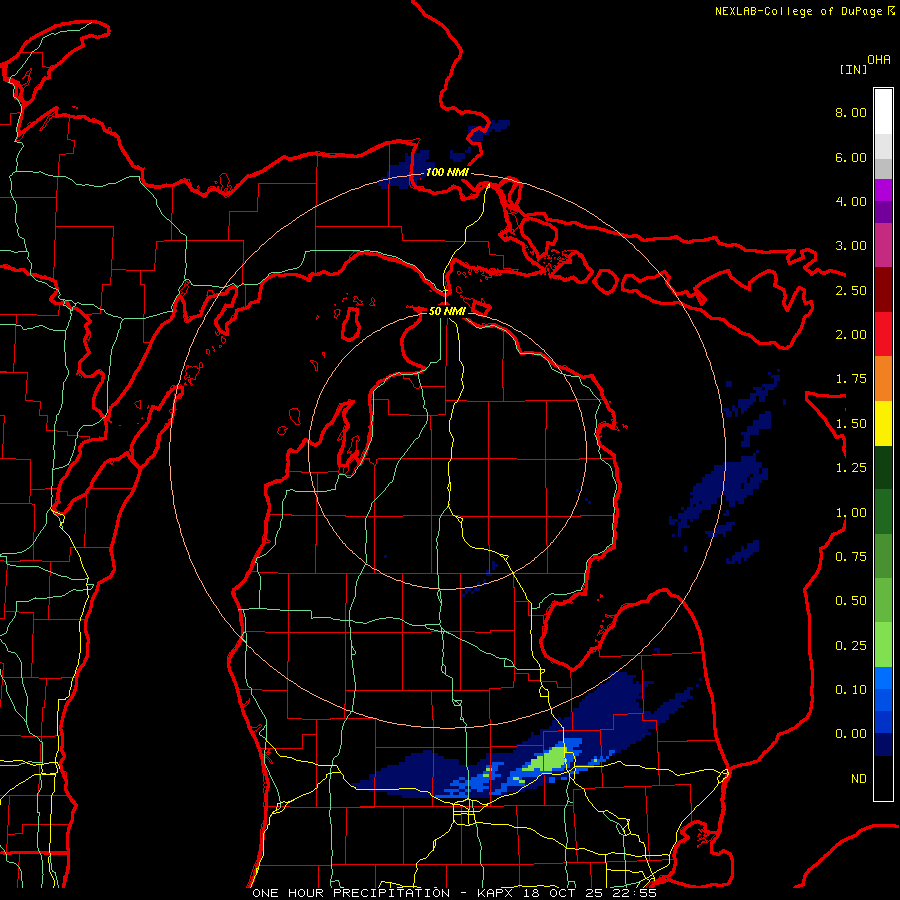Click the [IN] units label

(853, 69)
